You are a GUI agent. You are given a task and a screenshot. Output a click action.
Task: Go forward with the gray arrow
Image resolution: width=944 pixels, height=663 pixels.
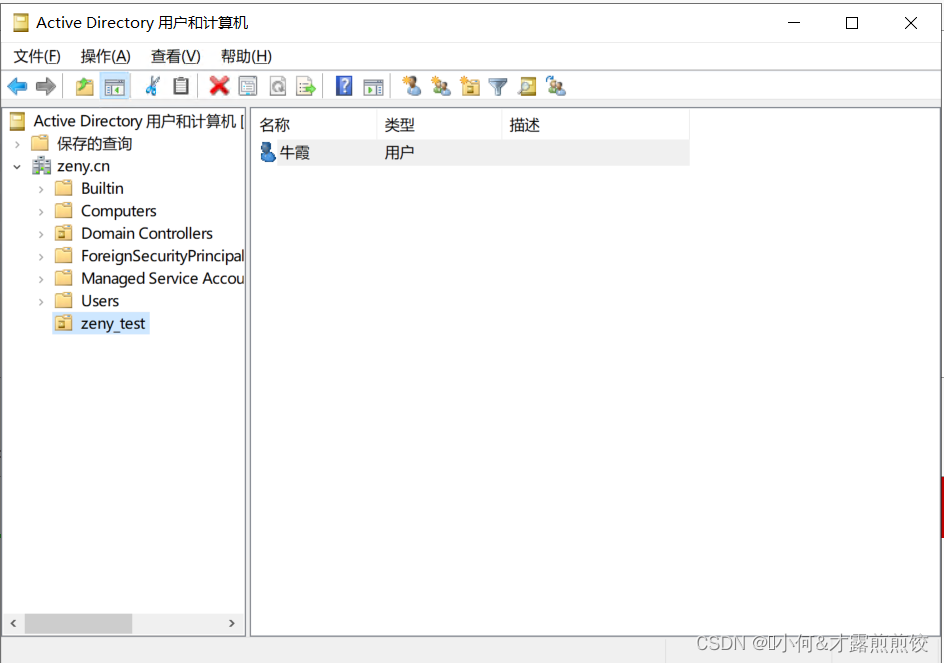46,87
